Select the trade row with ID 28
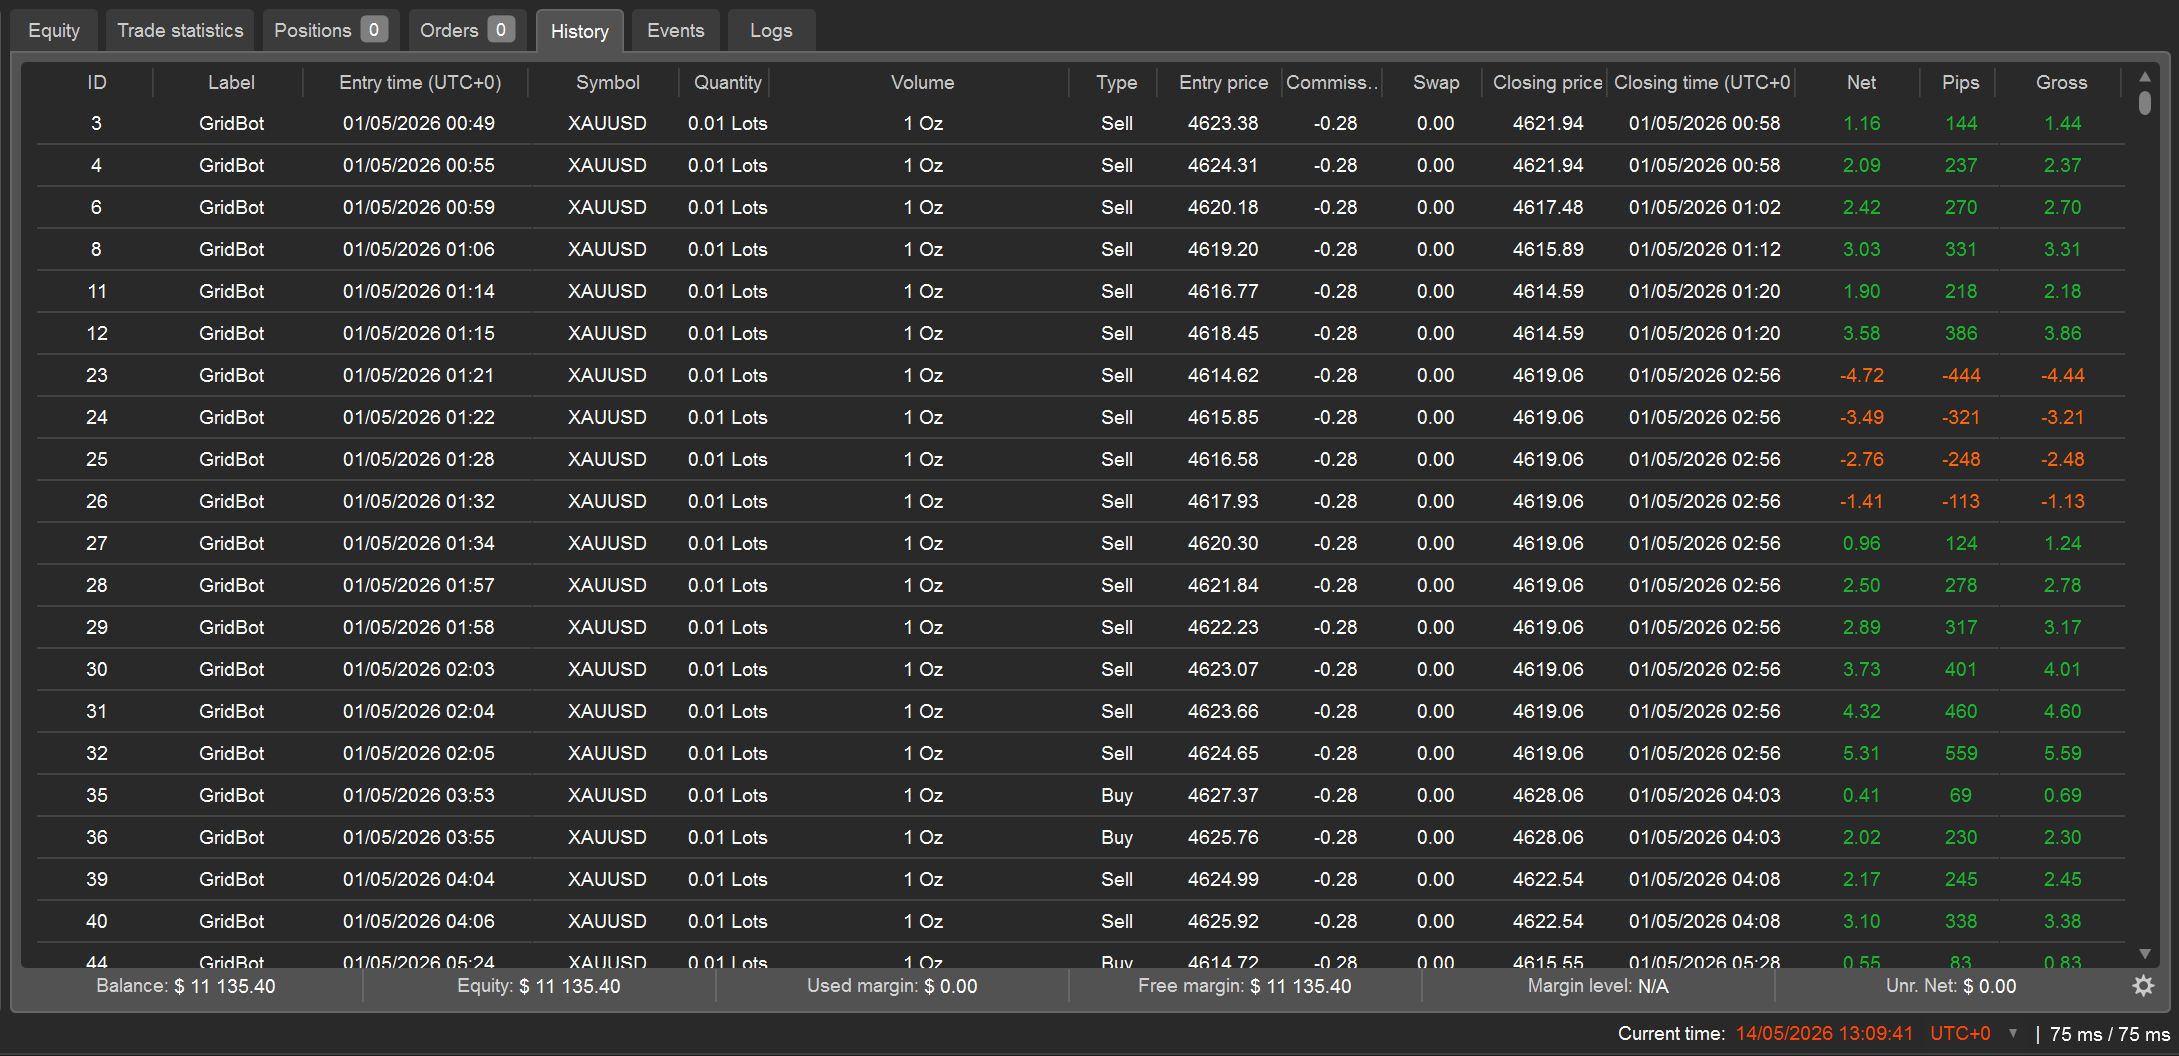The height and width of the screenshot is (1056, 2179). coord(1081,586)
